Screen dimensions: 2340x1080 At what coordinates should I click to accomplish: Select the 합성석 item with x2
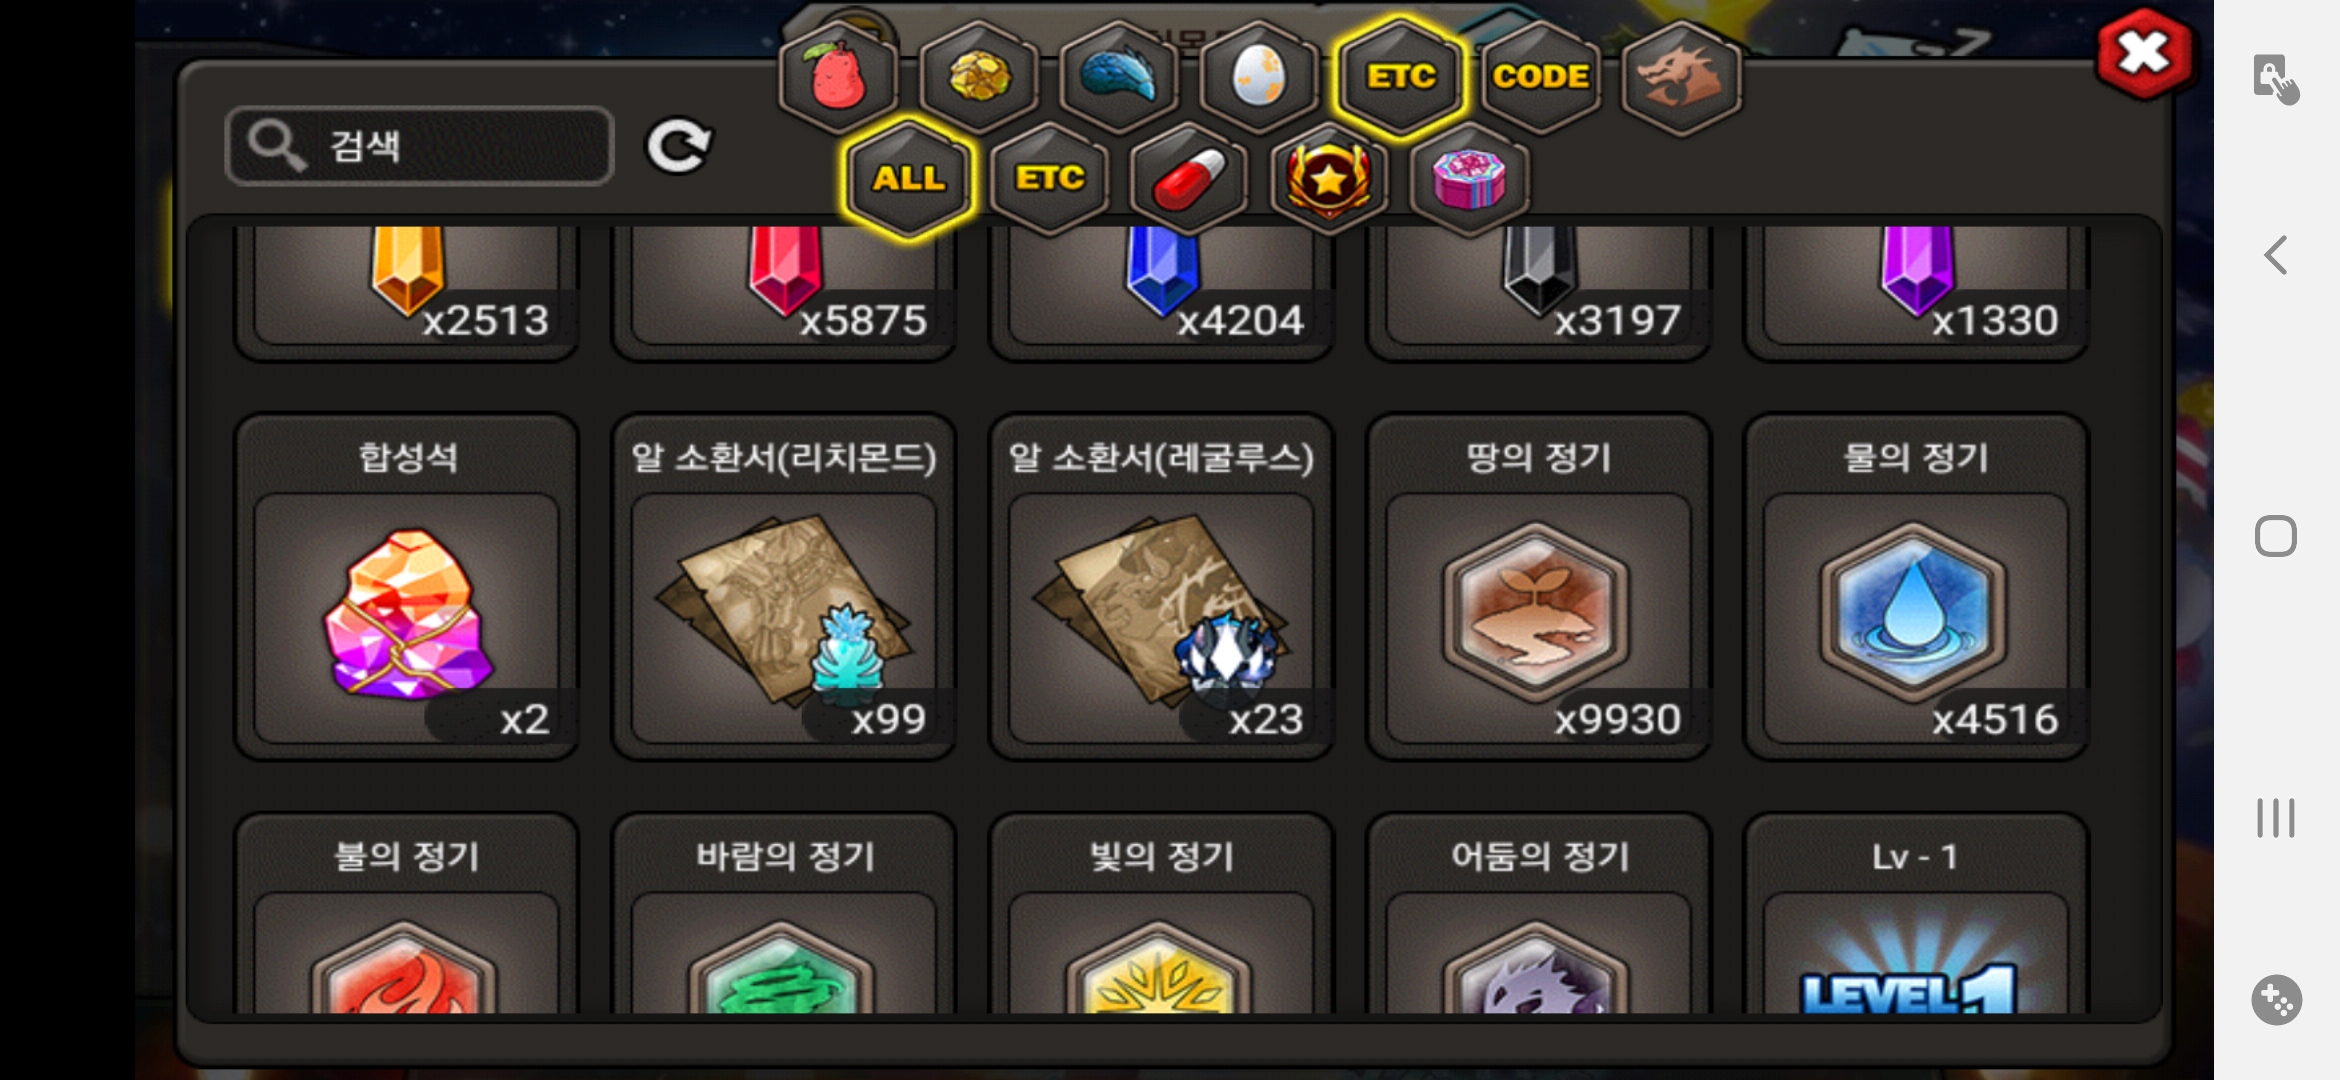(x=407, y=587)
